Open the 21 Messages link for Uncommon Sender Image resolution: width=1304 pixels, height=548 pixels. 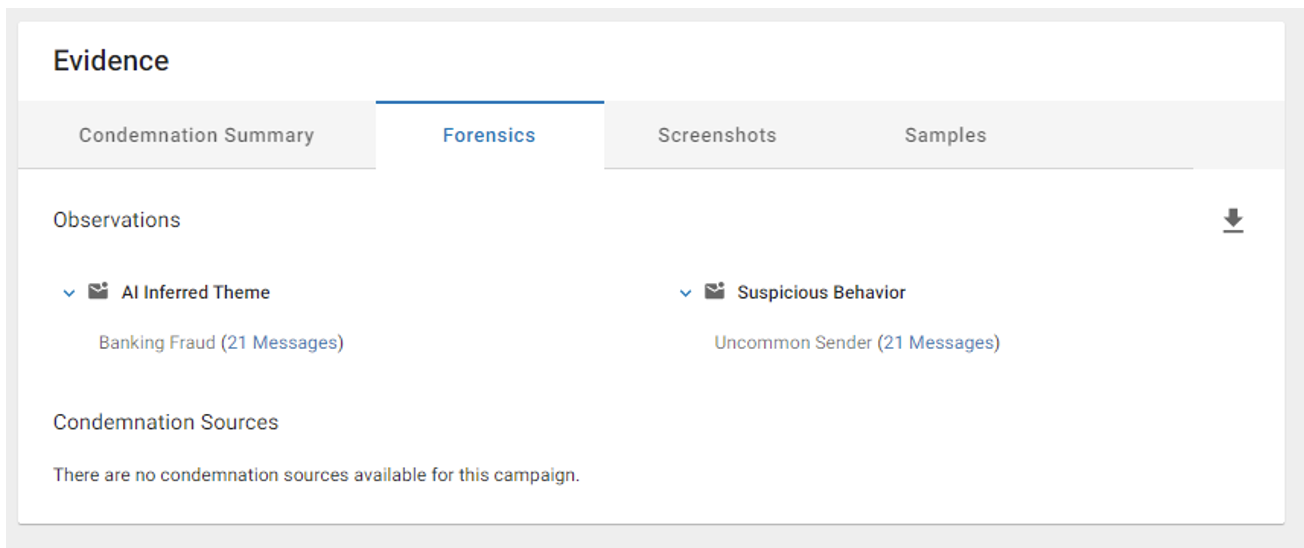[939, 343]
